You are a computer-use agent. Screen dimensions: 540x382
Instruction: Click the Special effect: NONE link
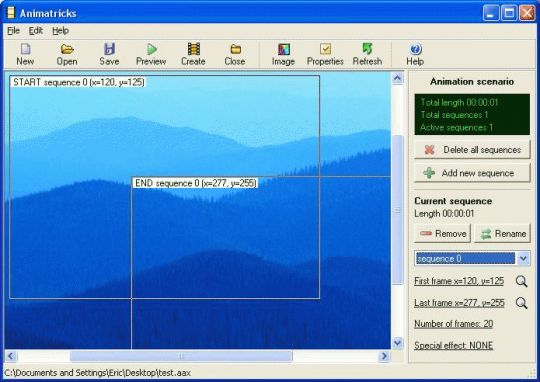tap(454, 345)
